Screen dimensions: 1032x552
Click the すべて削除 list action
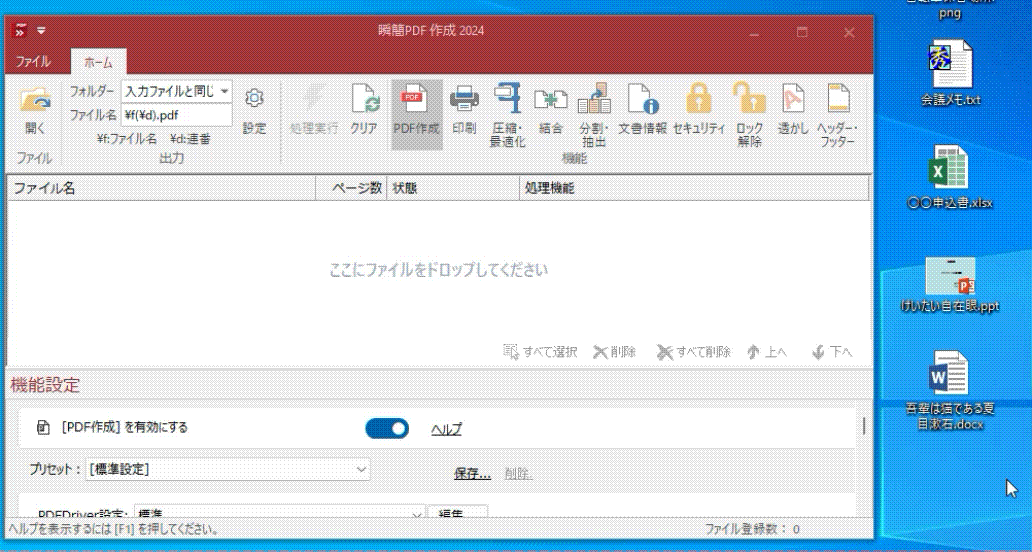(694, 352)
